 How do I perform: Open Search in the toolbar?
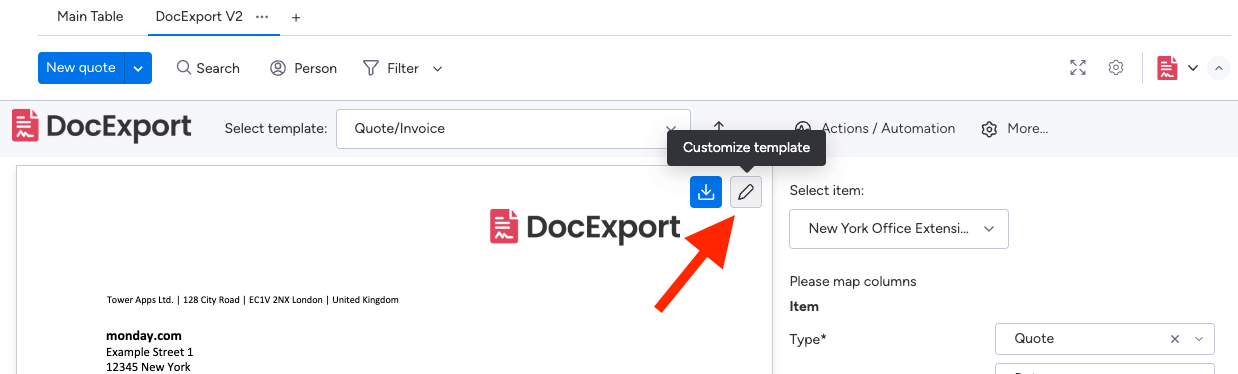coord(208,68)
